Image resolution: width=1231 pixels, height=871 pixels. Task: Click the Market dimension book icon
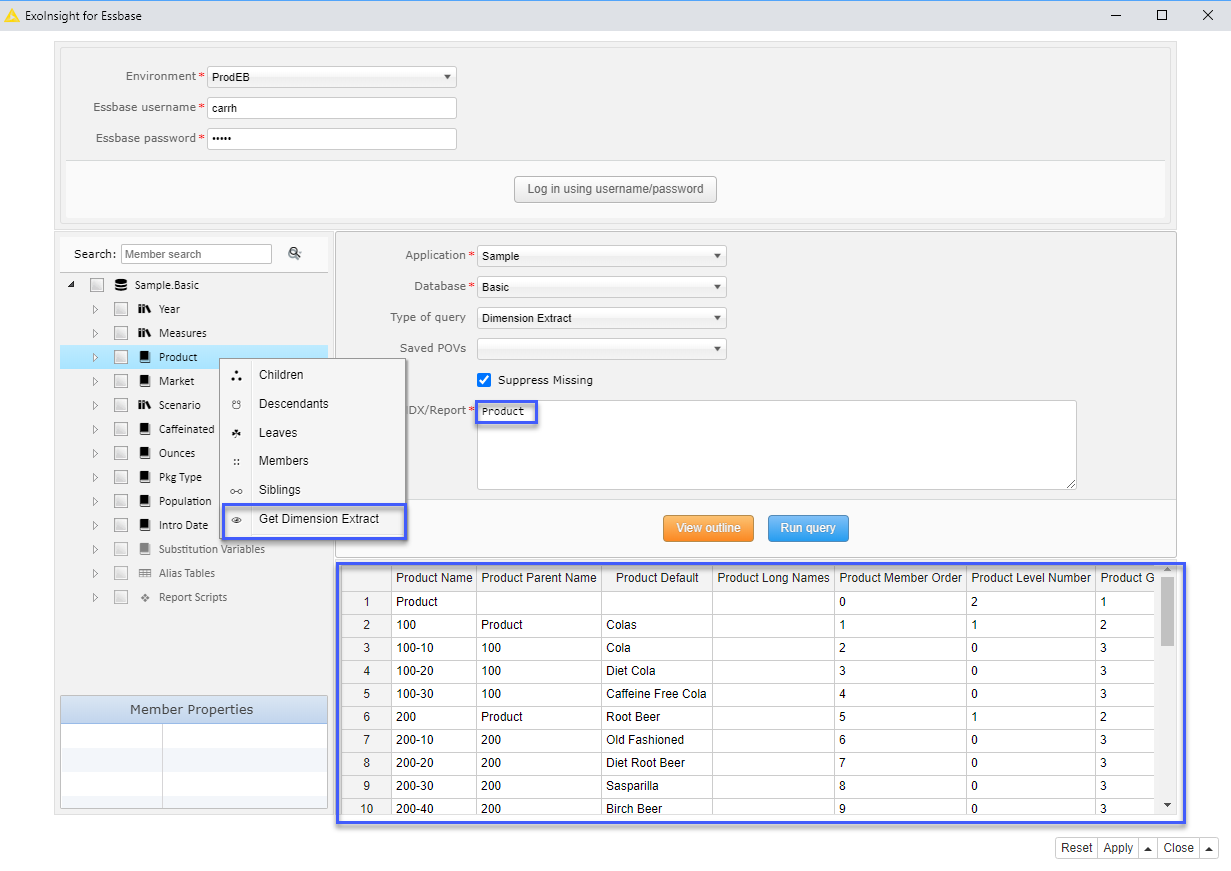click(x=145, y=381)
